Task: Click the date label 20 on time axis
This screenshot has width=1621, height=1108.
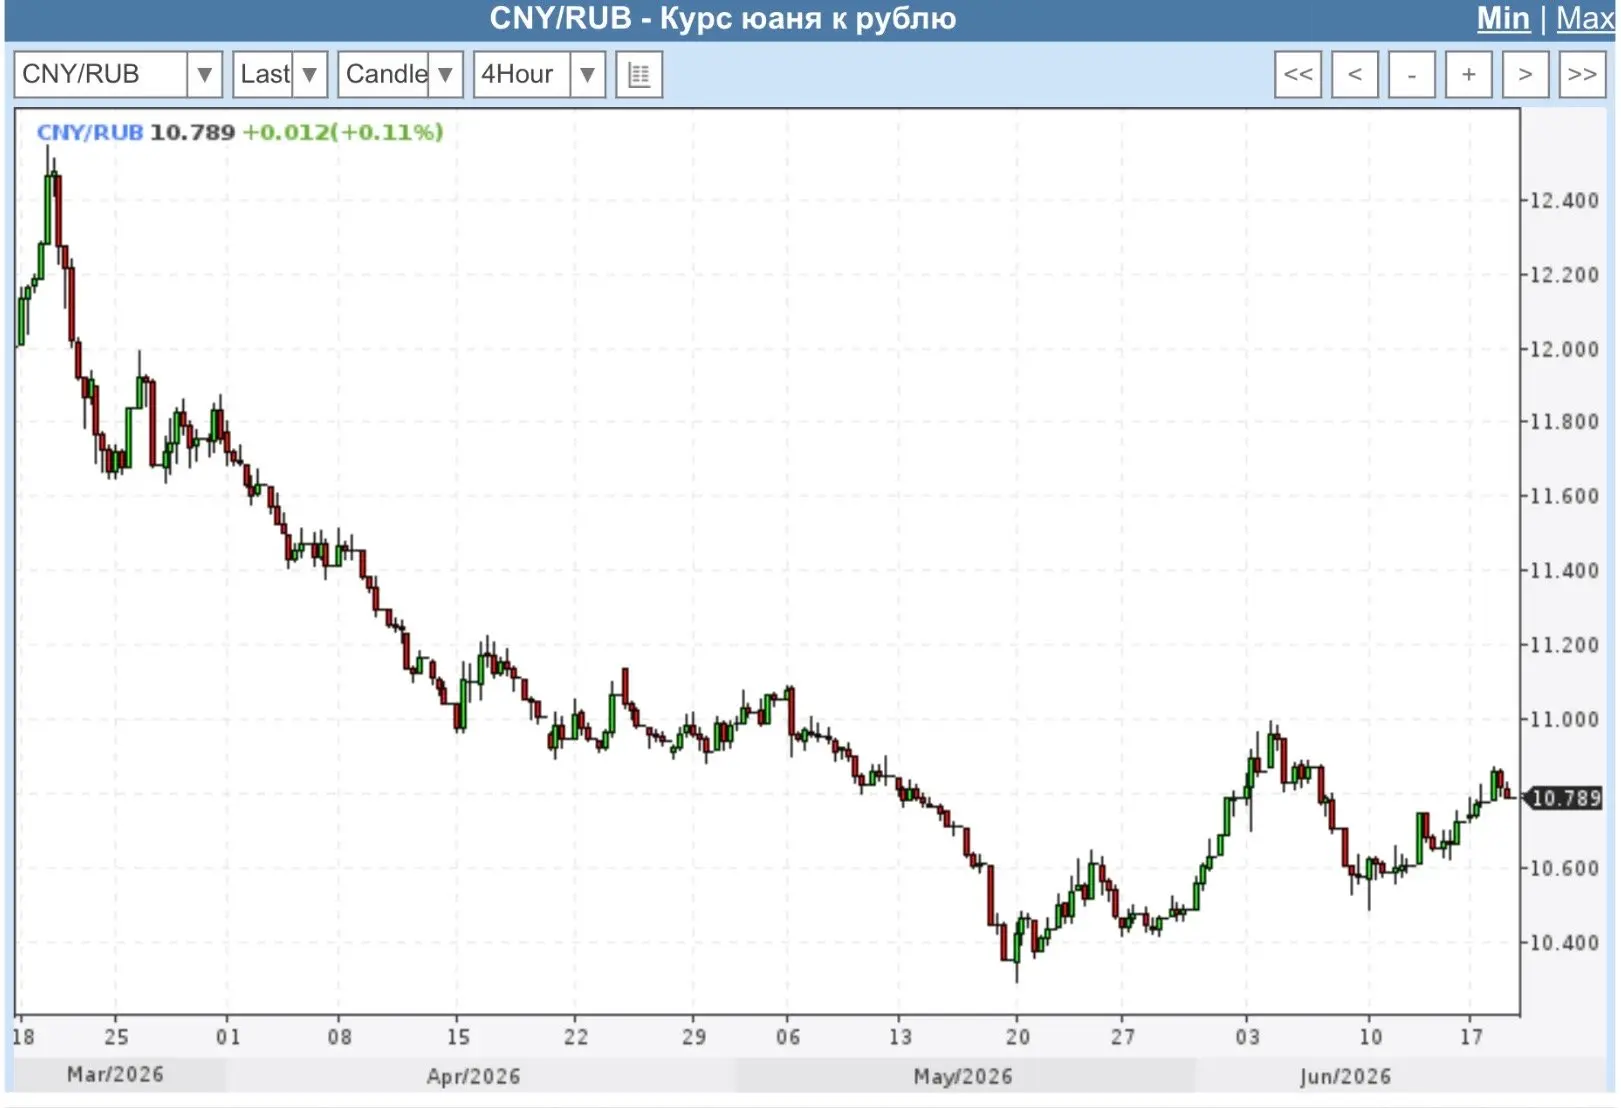Action: click(1018, 1037)
